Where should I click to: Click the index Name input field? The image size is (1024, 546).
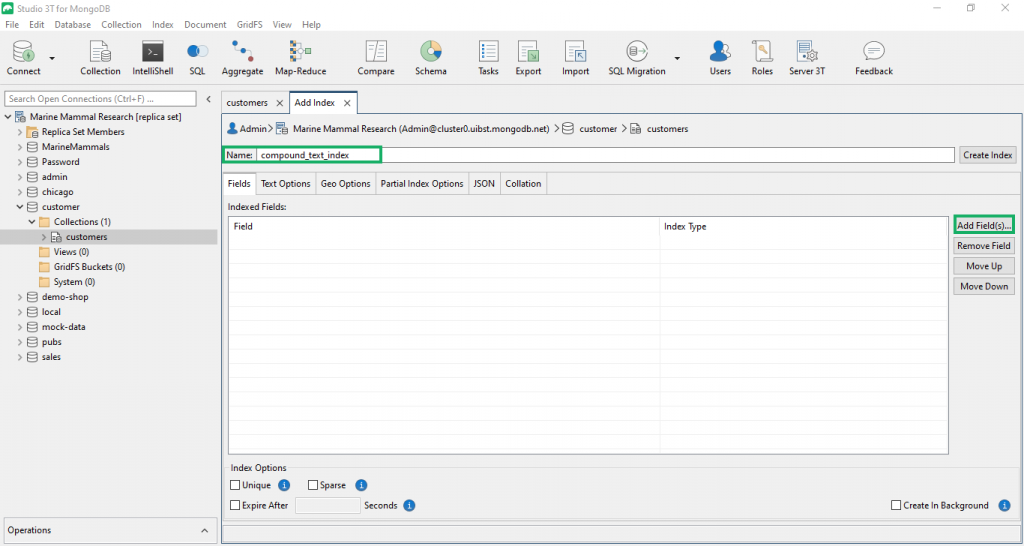tap(605, 155)
